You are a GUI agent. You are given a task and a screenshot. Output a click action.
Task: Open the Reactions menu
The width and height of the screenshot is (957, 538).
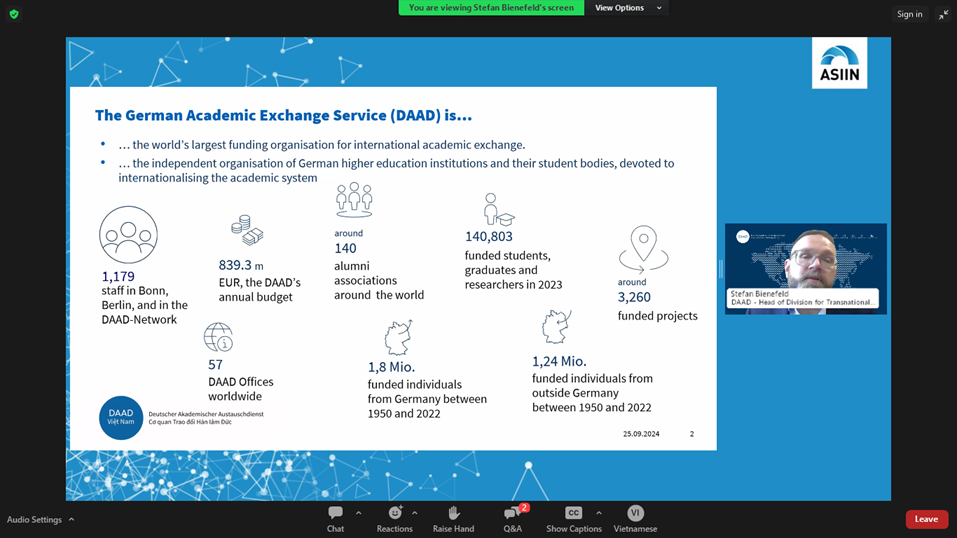[394, 519]
